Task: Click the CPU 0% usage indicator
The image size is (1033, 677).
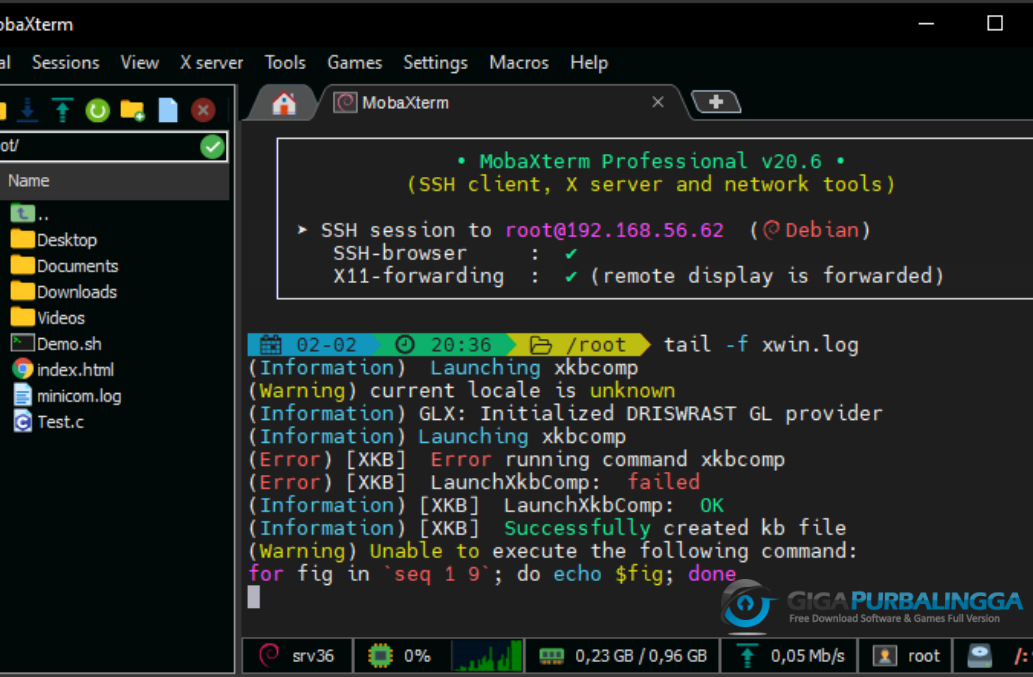Action: click(400, 655)
